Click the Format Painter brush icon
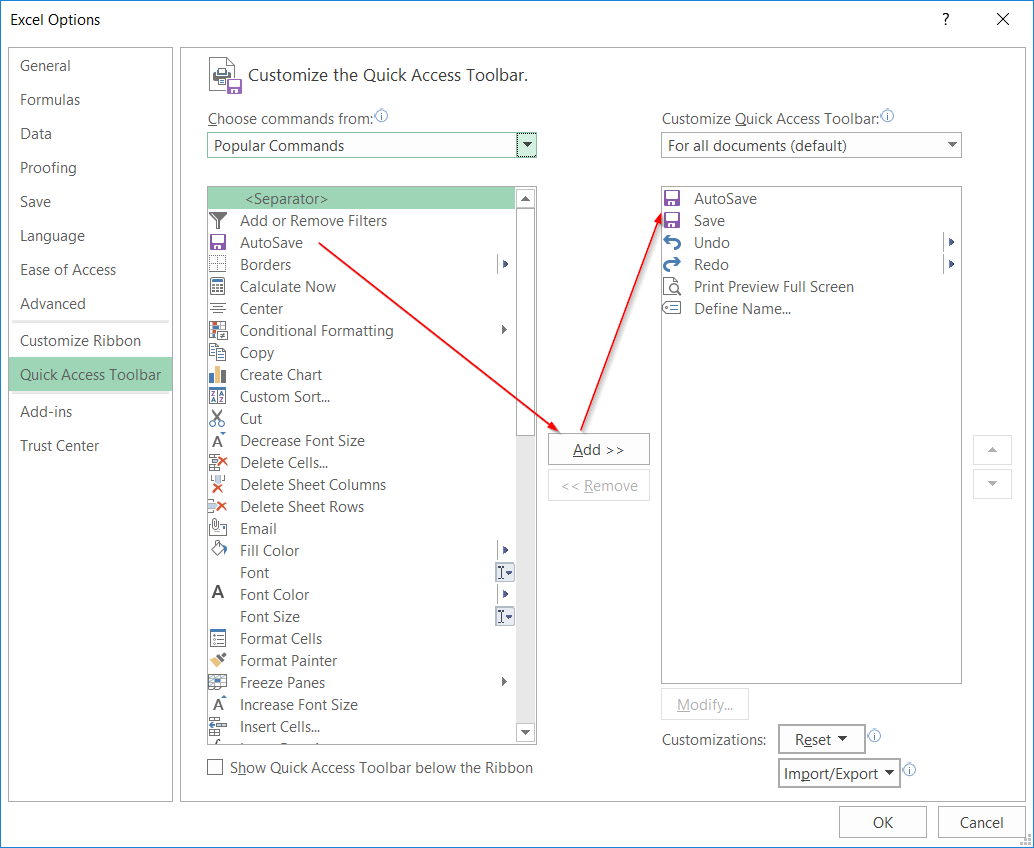This screenshot has height=848, width=1034. (x=218, y=661)
